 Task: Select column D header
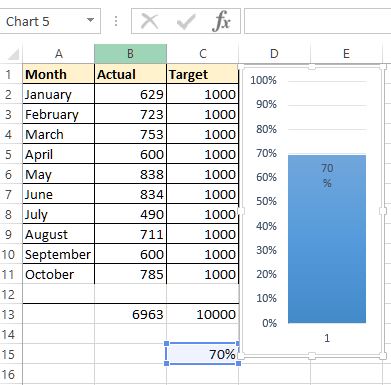274,54
